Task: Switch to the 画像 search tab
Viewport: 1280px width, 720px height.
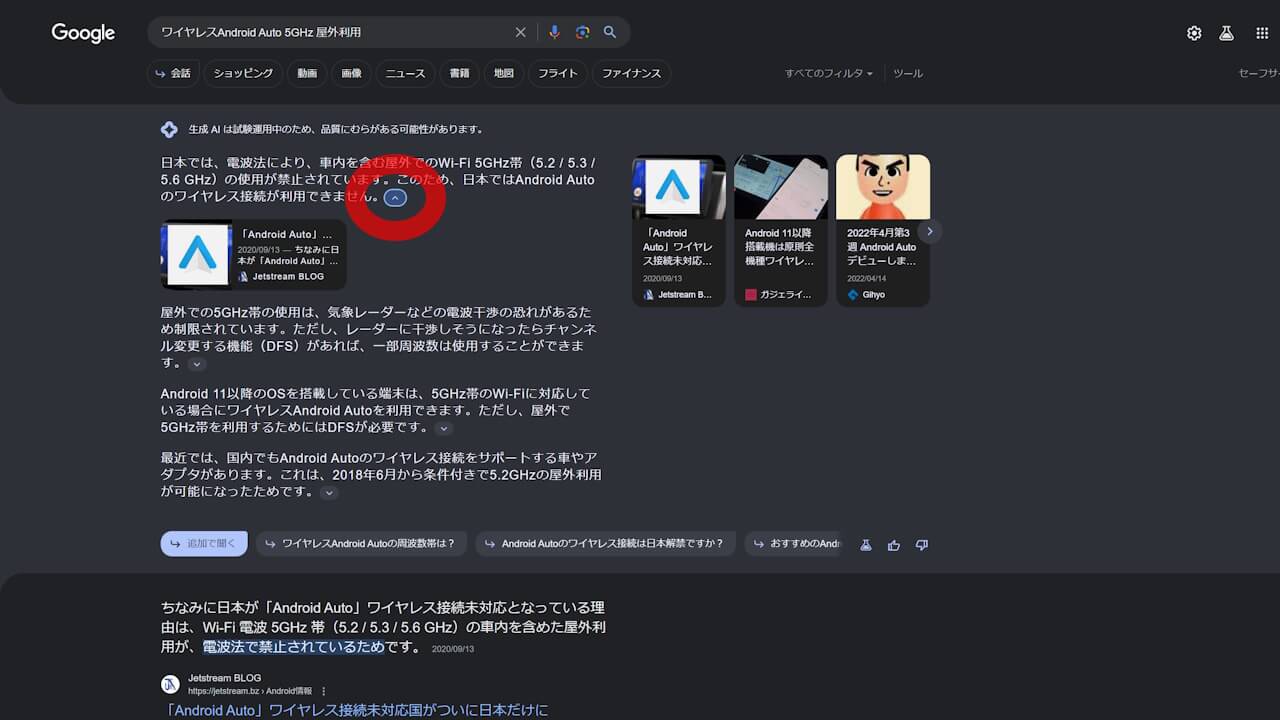Action: 351,72
